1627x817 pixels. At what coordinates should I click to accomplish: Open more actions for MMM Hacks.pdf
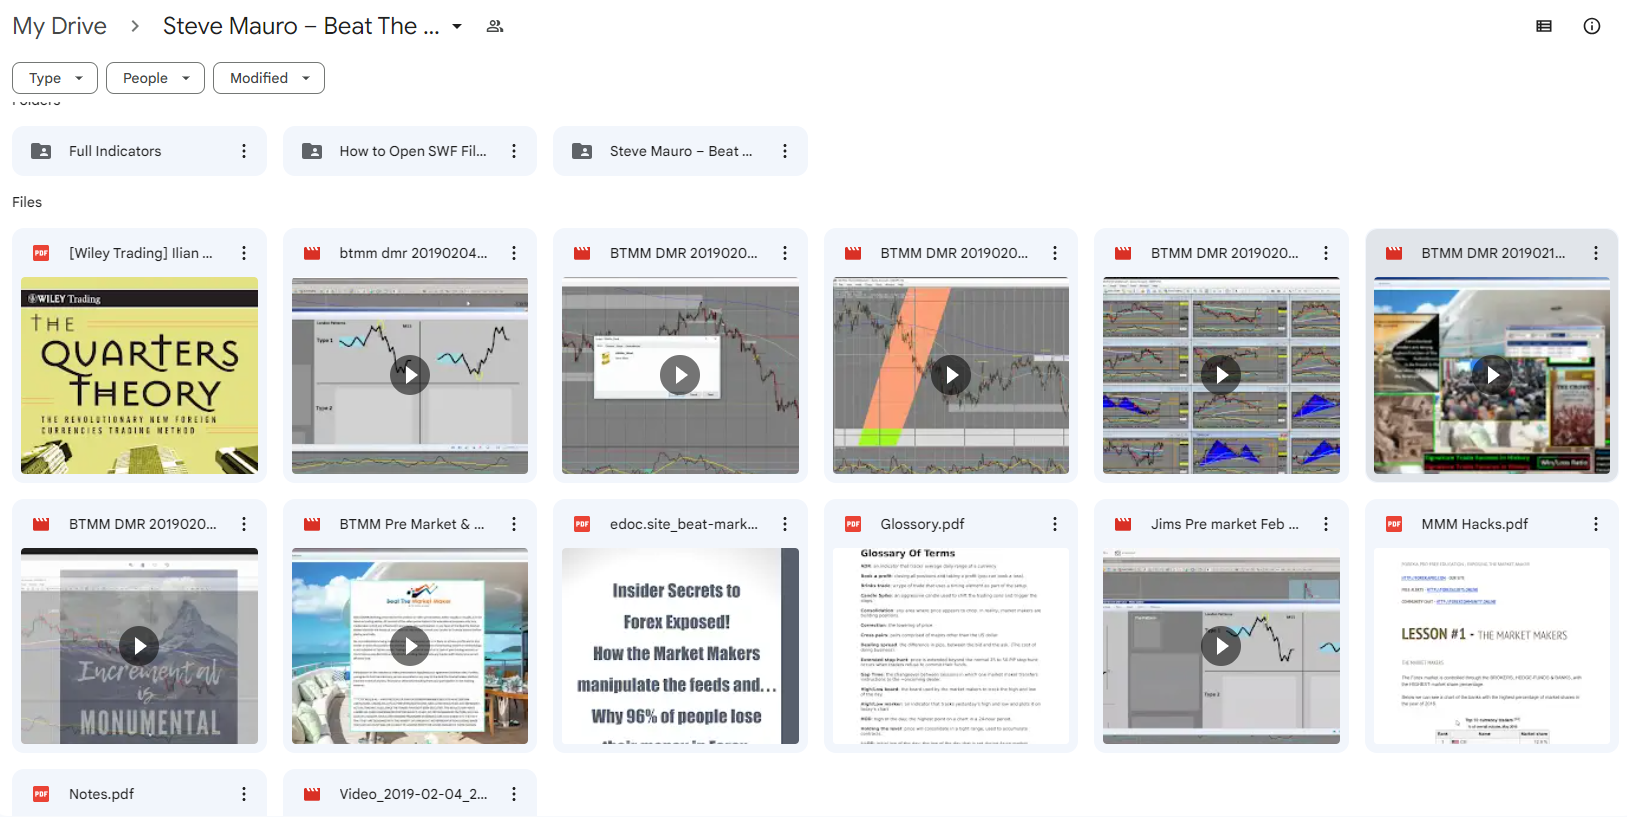(1596, 524)
